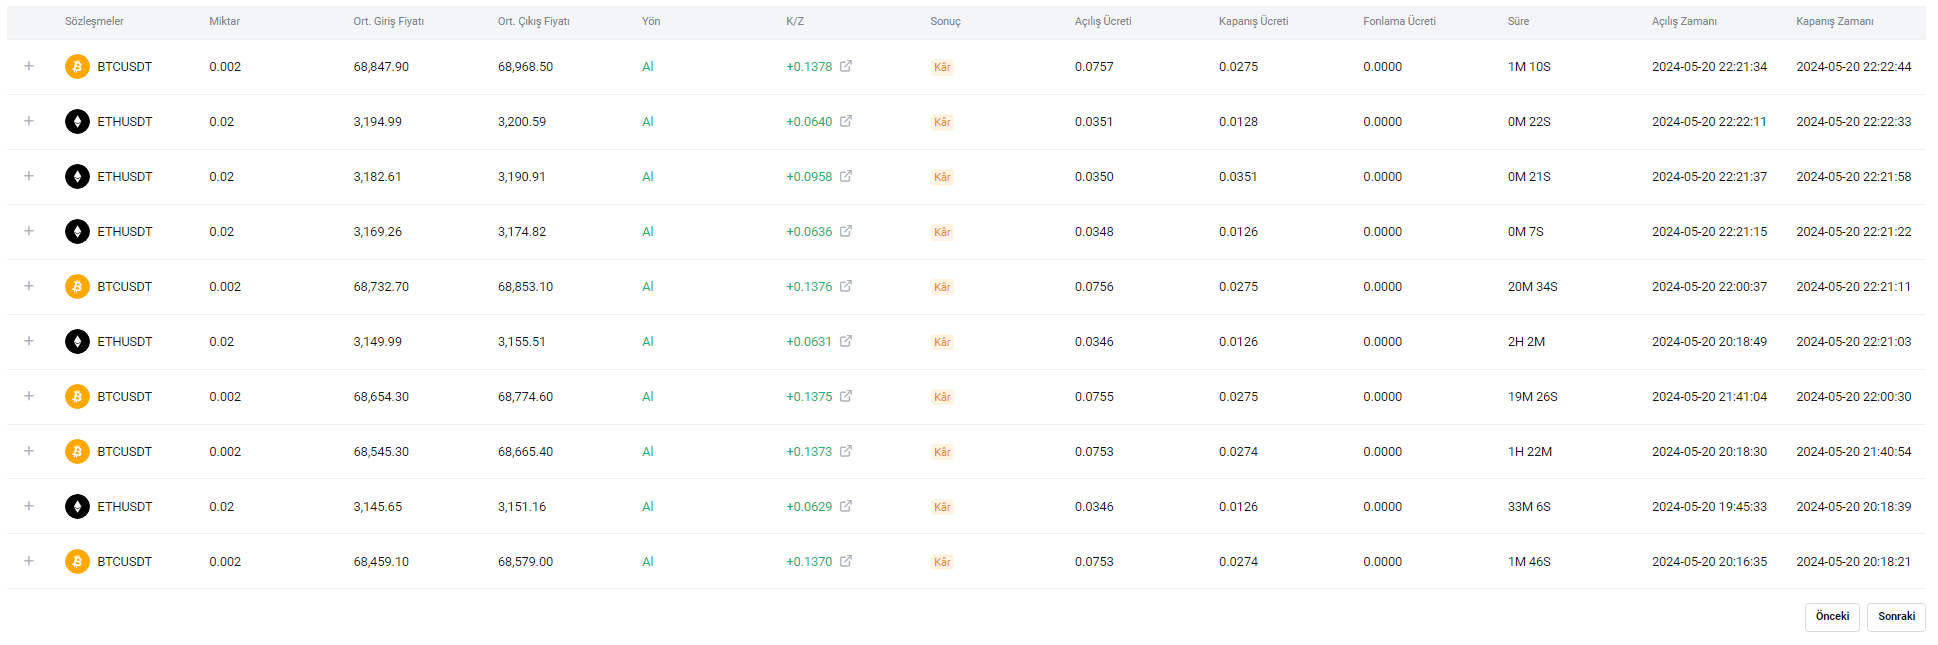
Task: Click exit price 68,968.50
Action: click(525, 67)
